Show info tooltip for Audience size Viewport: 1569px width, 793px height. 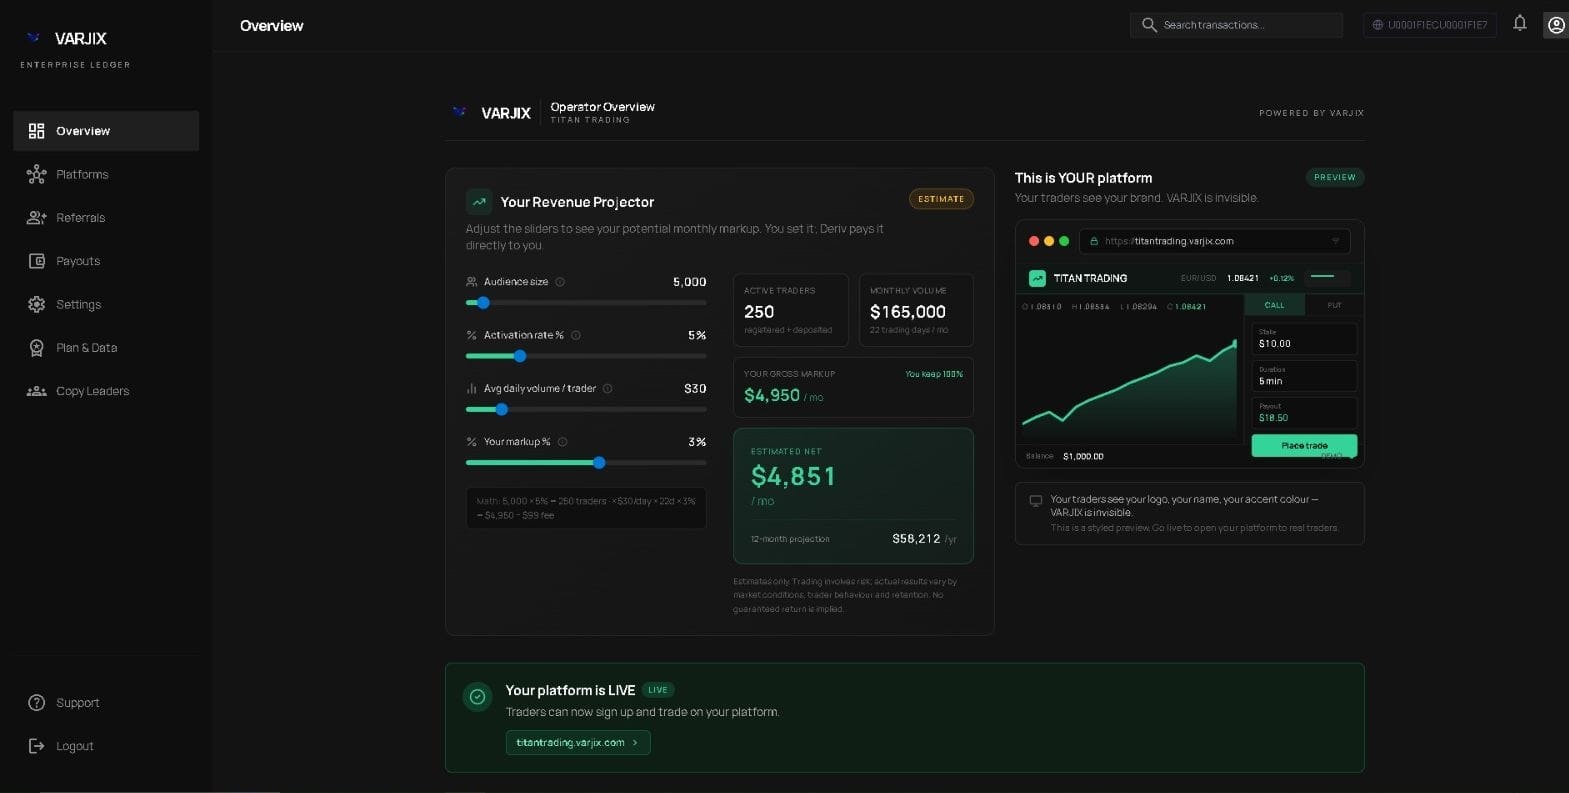[560, 282]
